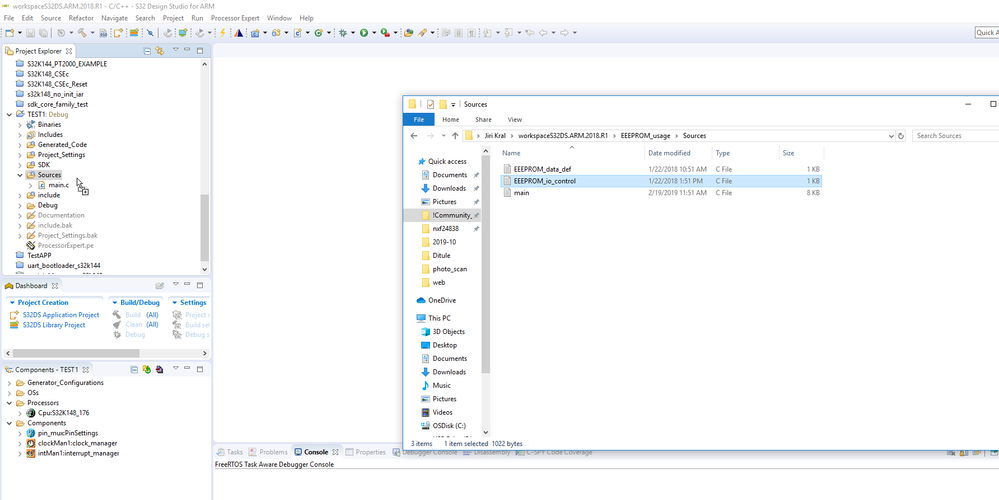
Task: Click the pin_mux PinSettings component icon
Action: [x=31, y=433]
